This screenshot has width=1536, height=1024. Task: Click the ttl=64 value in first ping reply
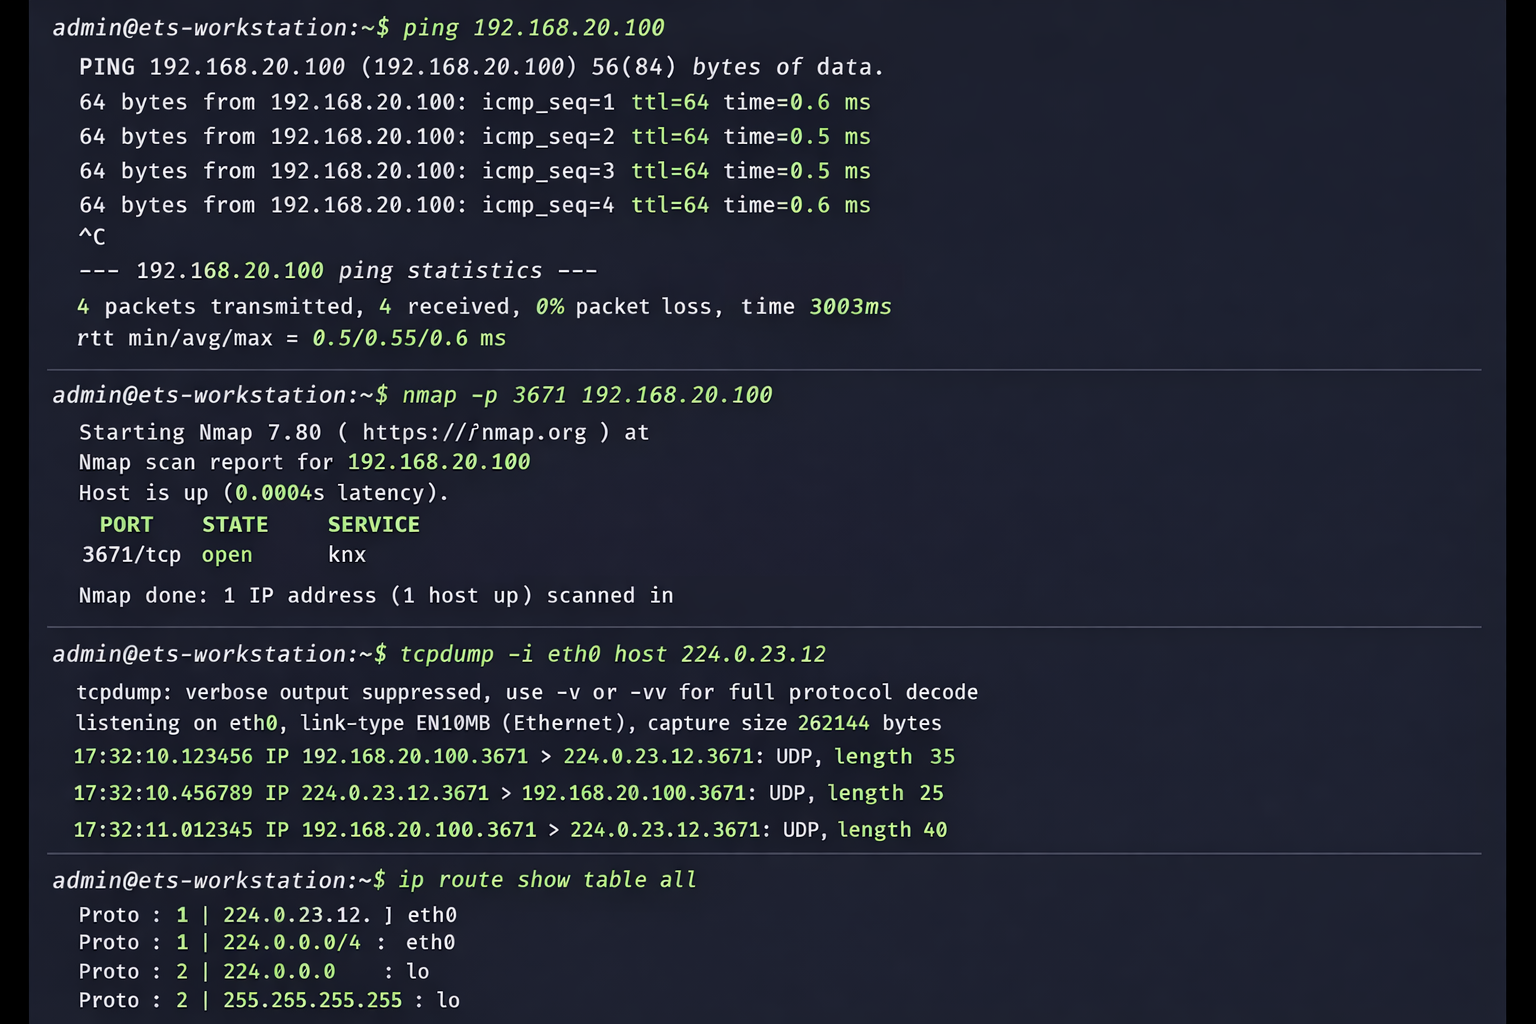669,101
